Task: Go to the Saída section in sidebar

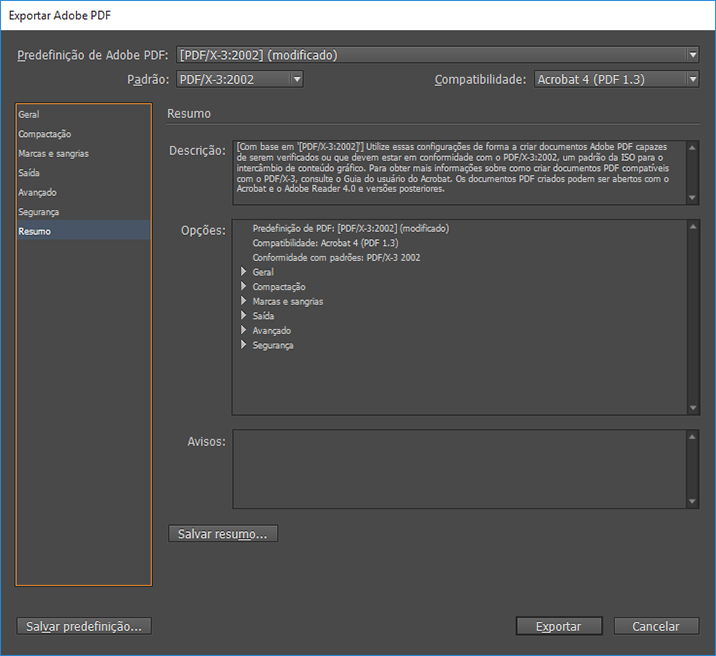Action: click(30, 173)
